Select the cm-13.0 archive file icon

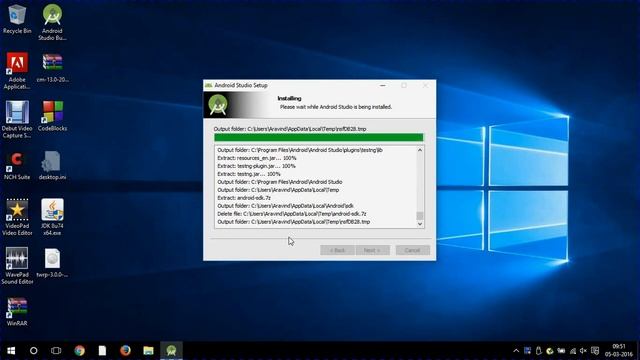[52, 68]
